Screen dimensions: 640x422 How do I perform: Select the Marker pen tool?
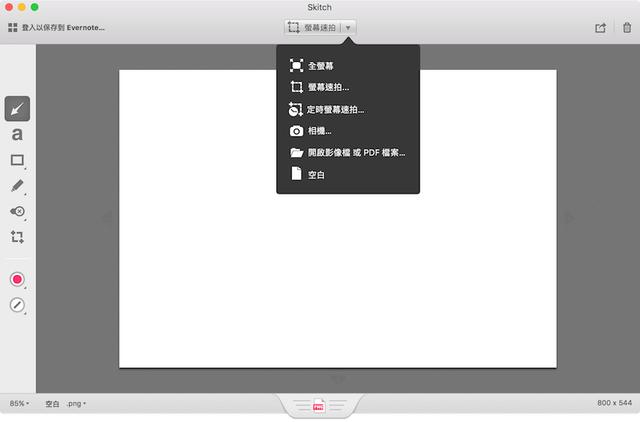point(17,186)
